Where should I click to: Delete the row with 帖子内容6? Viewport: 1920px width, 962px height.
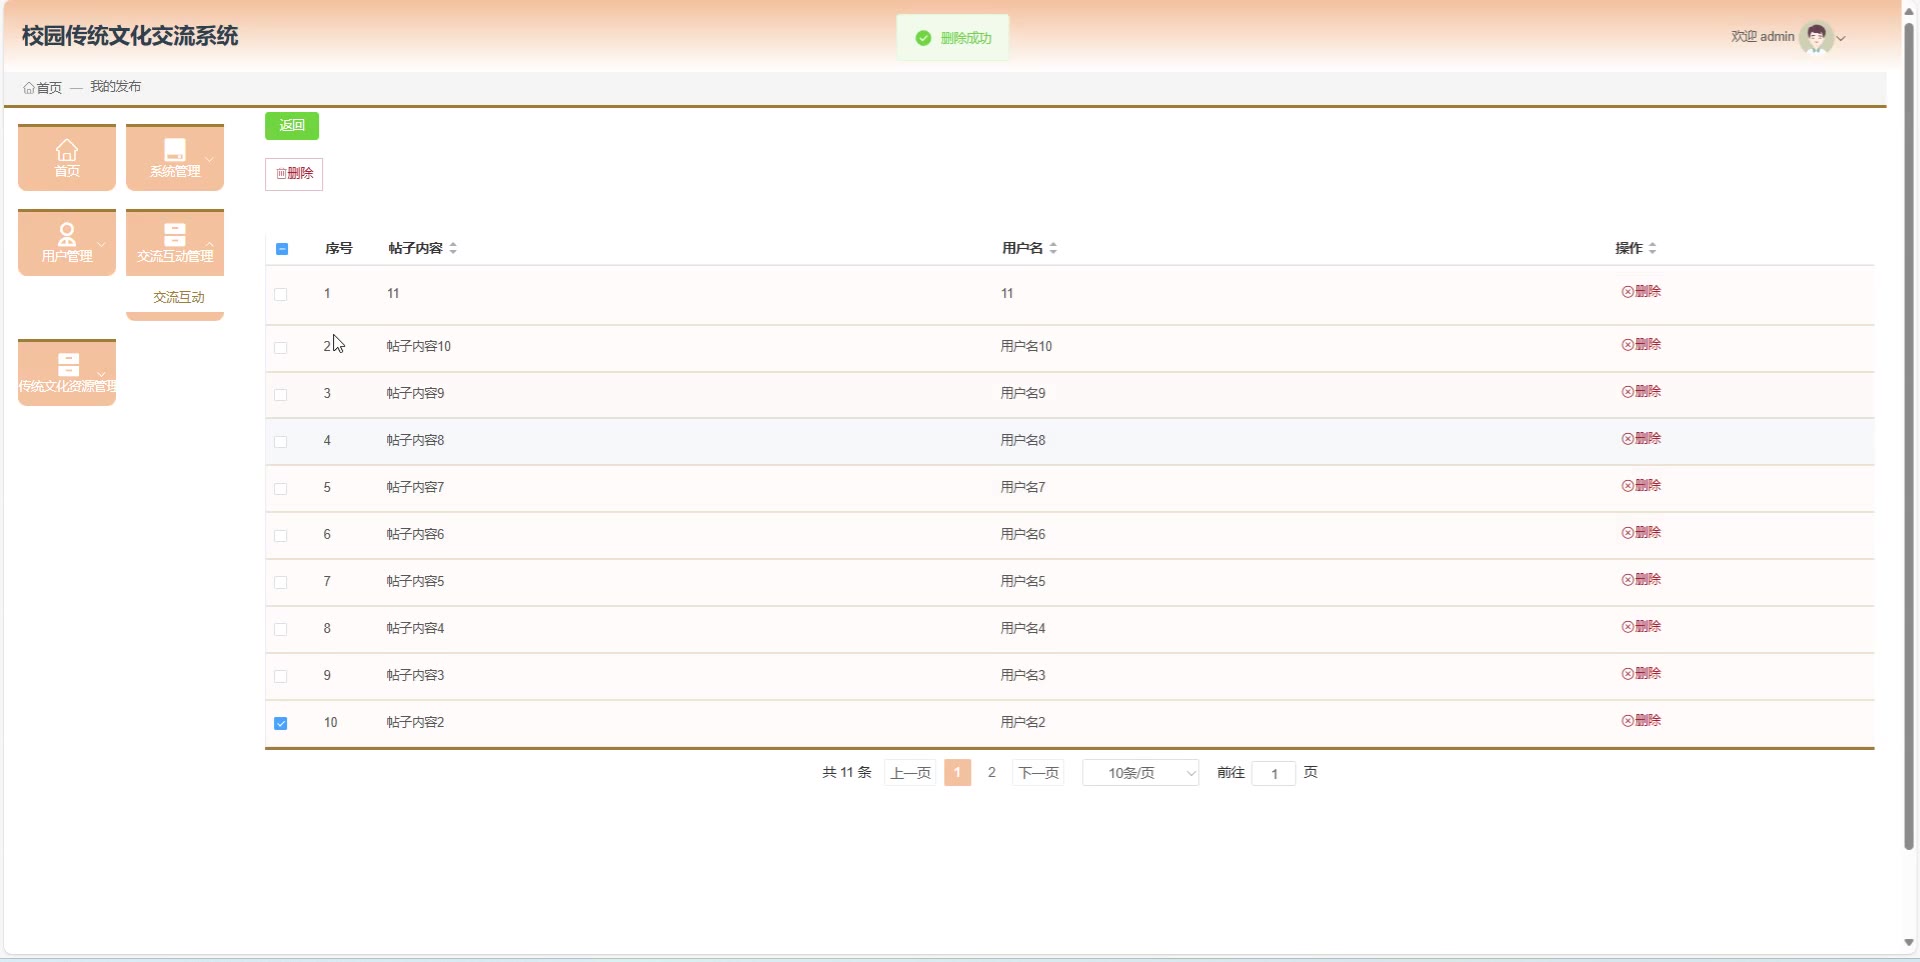(1641, 533)
